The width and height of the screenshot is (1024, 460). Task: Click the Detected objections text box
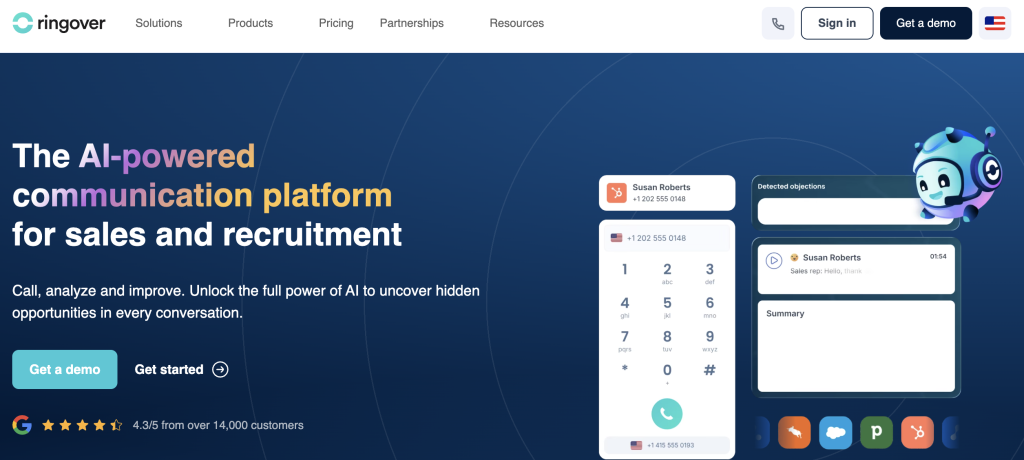click(856, 212)
